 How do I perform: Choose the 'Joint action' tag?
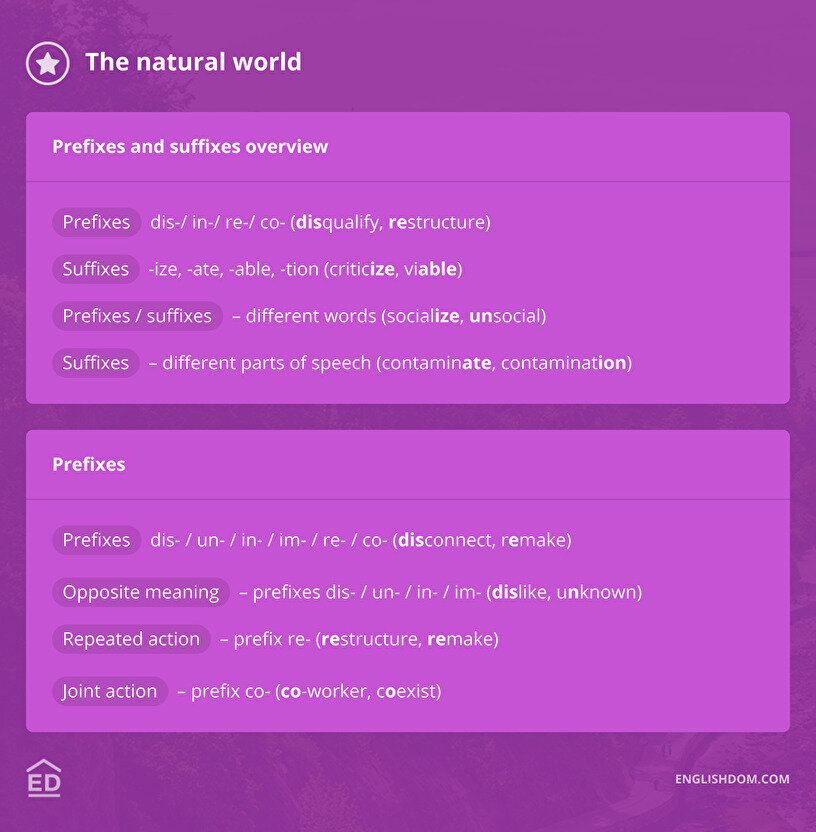tap(110, 691)
